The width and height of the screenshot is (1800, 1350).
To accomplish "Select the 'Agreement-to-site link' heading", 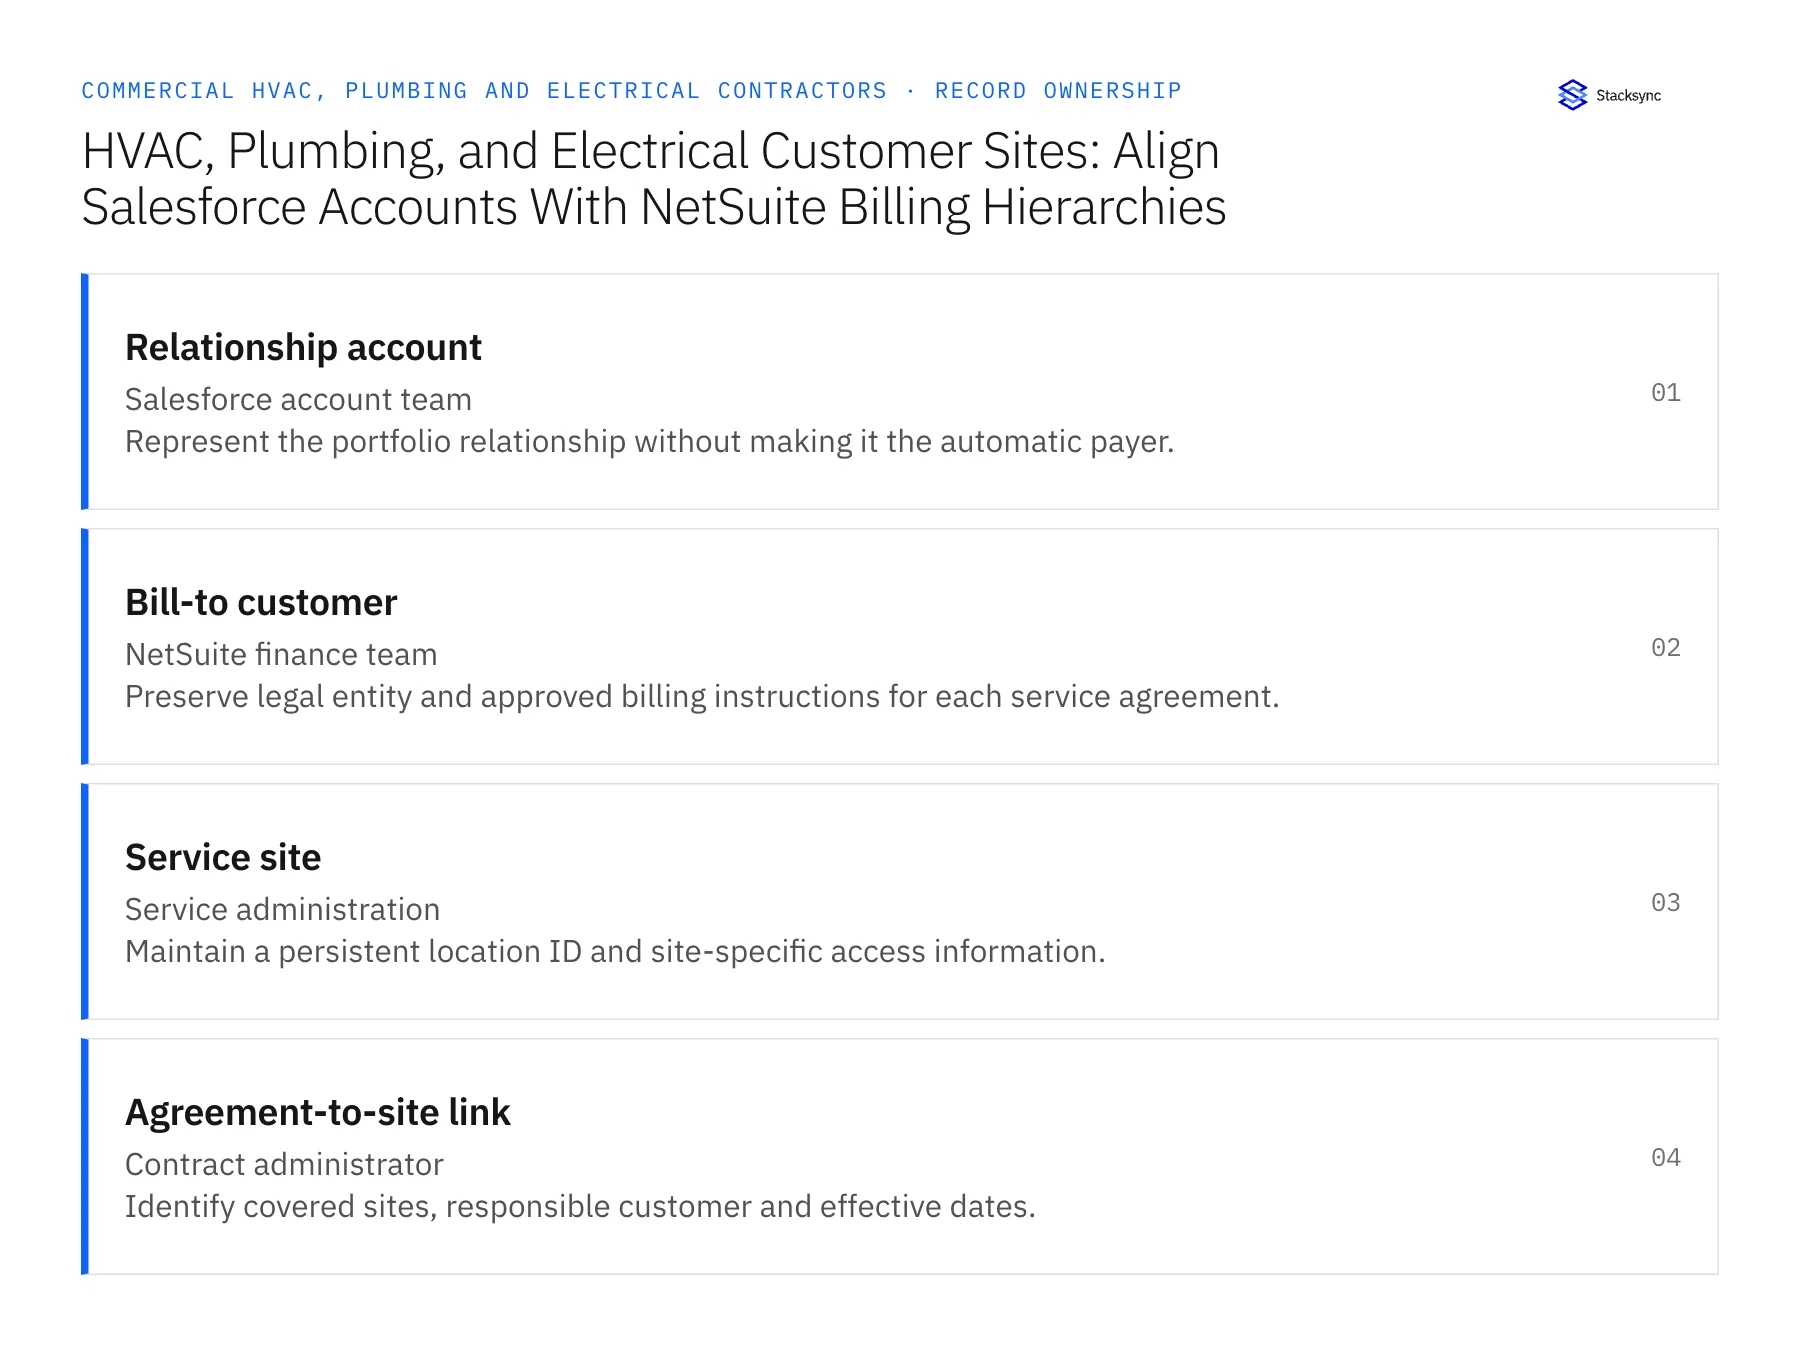I will coord(318,1113).
